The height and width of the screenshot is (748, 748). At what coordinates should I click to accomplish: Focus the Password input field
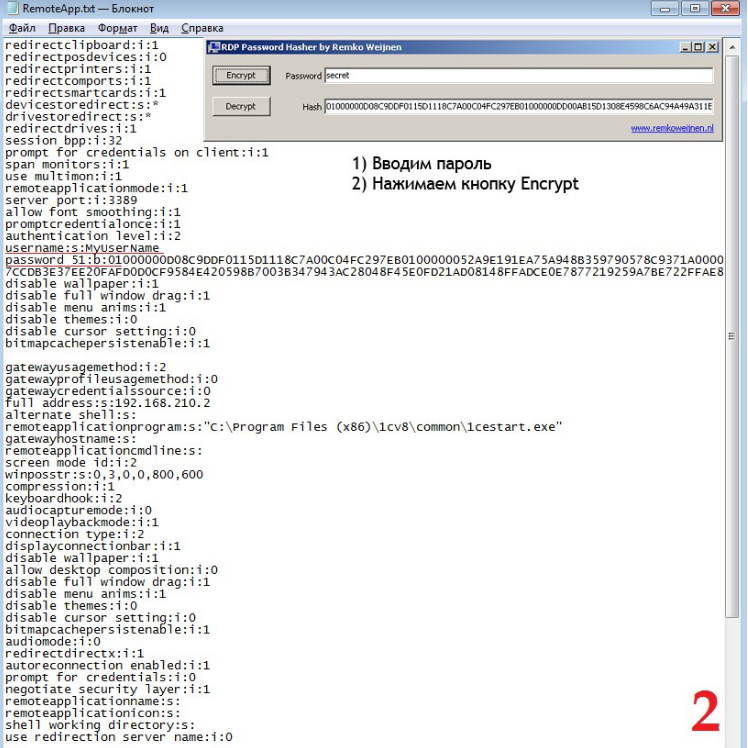[518, 76]
